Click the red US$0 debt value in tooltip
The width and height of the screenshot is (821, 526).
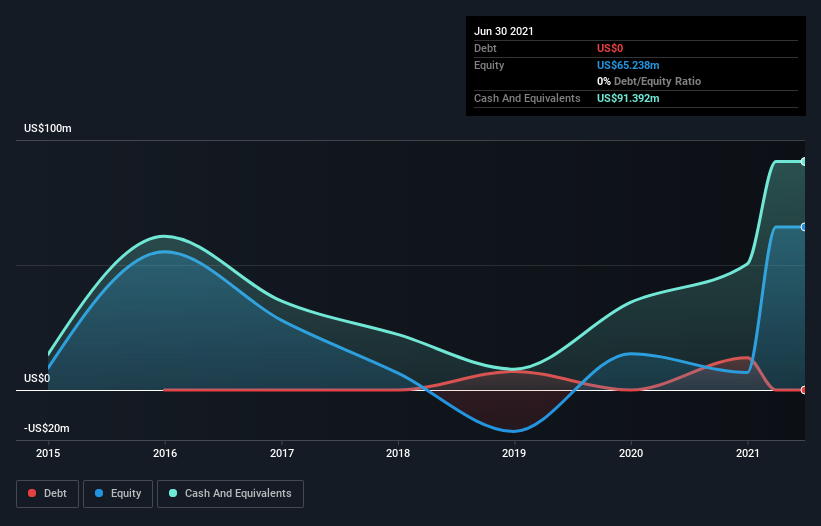pos(610,49)
